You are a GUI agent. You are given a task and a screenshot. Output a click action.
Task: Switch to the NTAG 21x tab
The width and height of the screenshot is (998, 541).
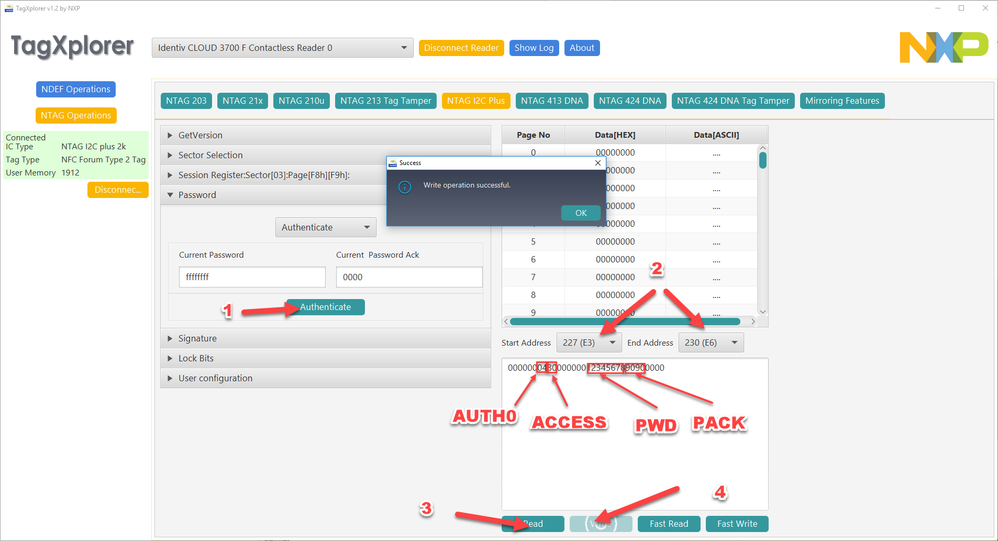click(x=242, y=101)
